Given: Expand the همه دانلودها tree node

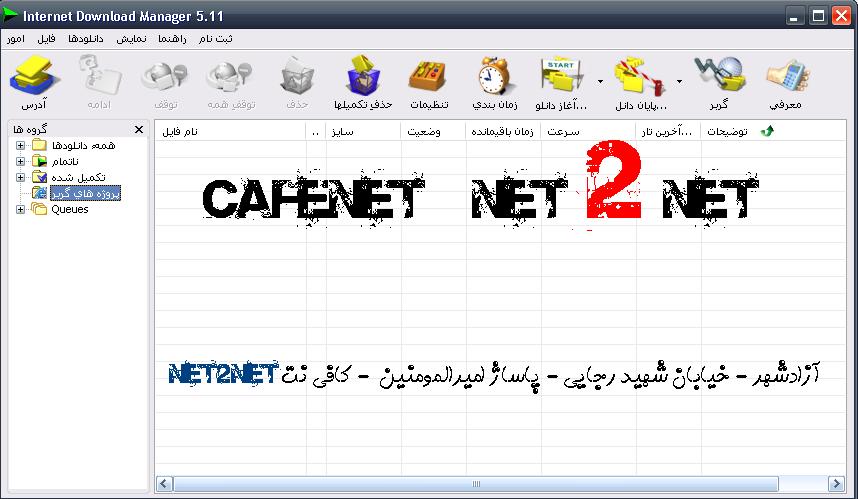Looking at the screenshot, I should click(x=20, y=146).
